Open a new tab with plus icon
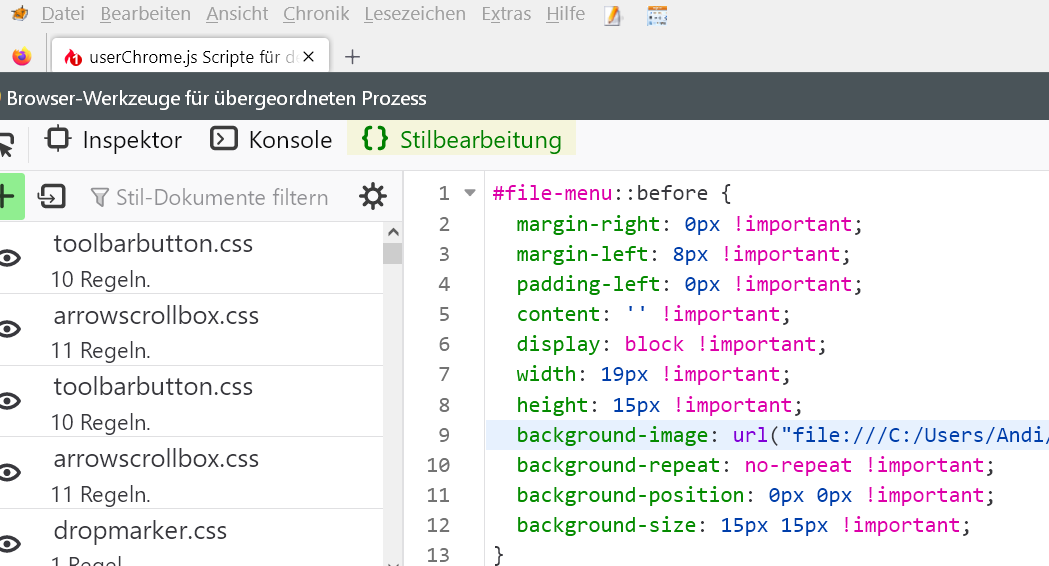The height and width of the screenshot is (566, 1049). tap(352, 57)
